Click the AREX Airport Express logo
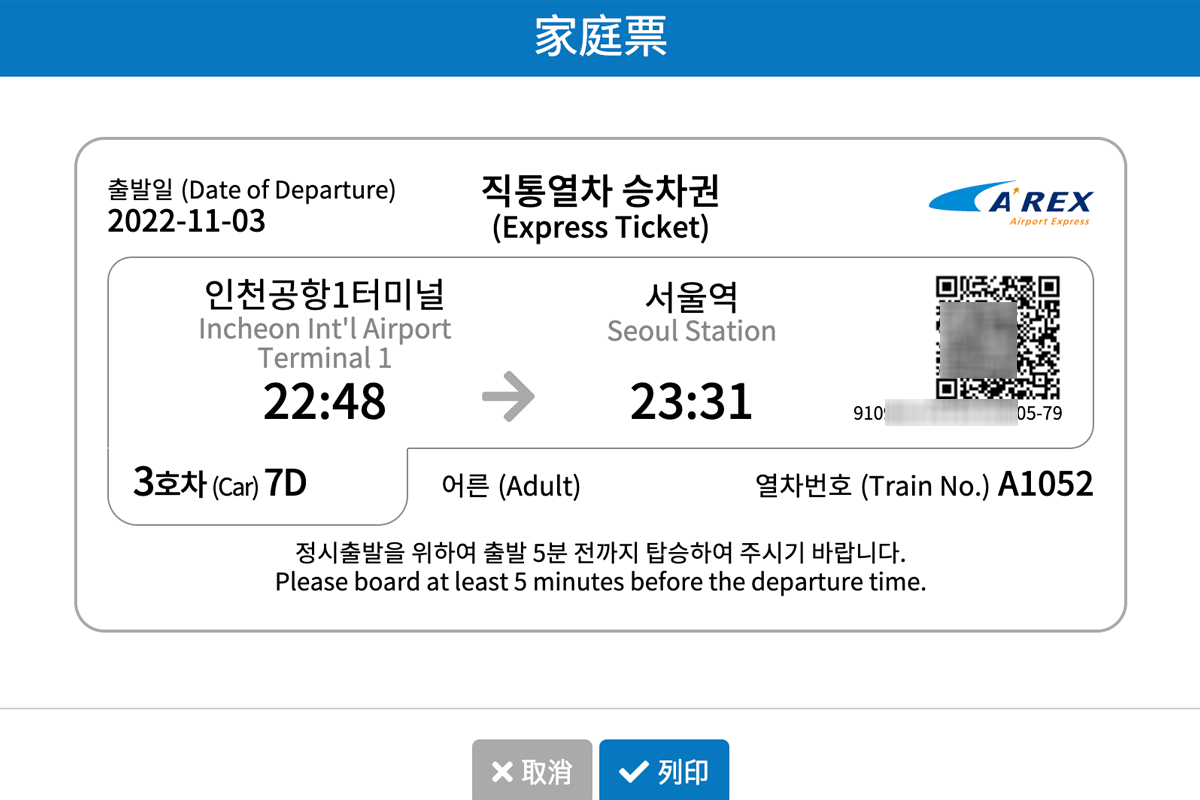This screenshot has height=800, width=1200. (1011, 204)
